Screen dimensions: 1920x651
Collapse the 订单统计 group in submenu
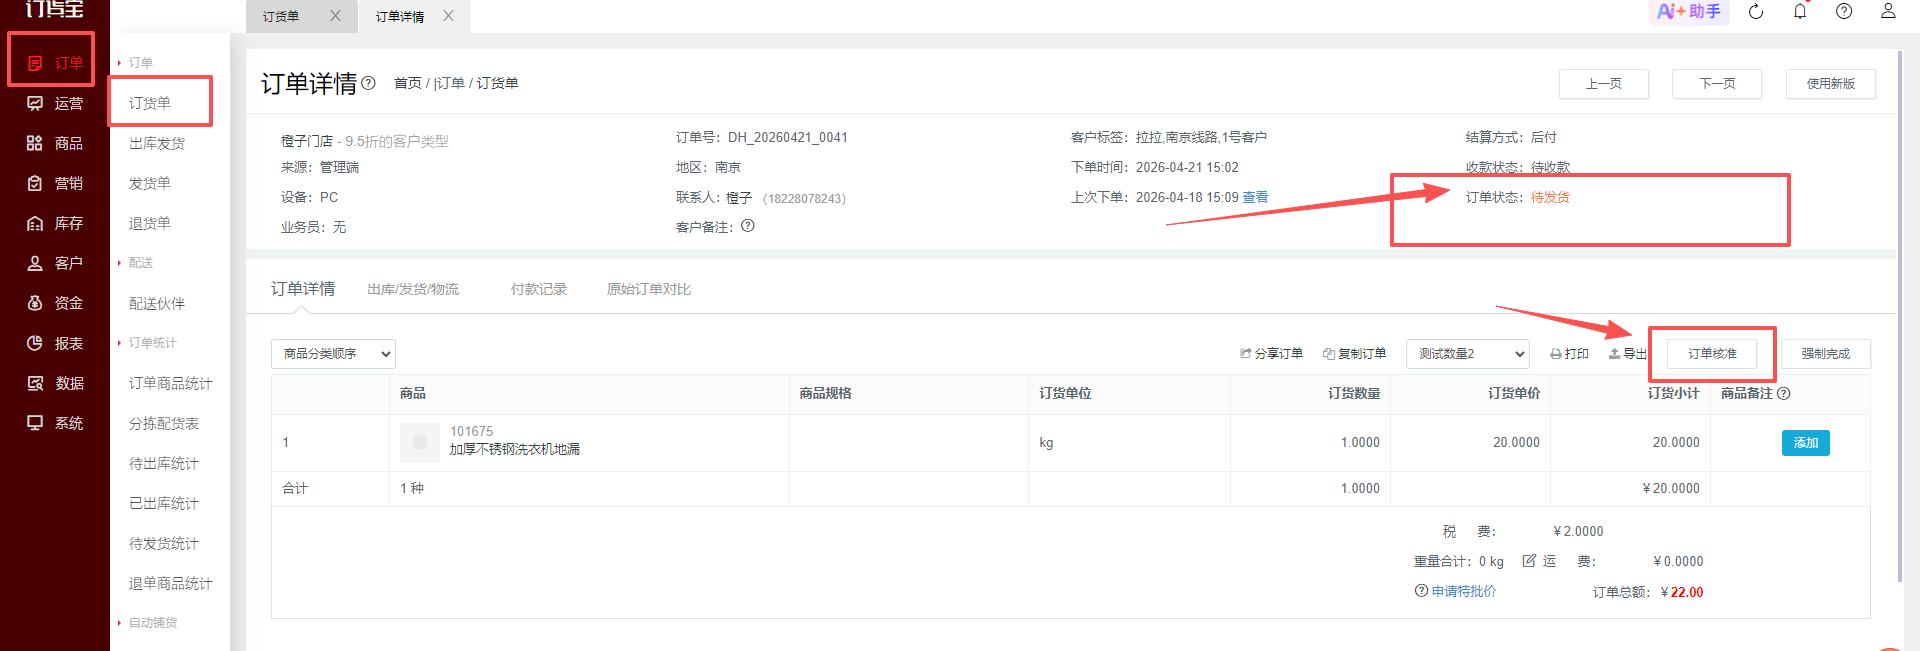[x=147, y=343]
